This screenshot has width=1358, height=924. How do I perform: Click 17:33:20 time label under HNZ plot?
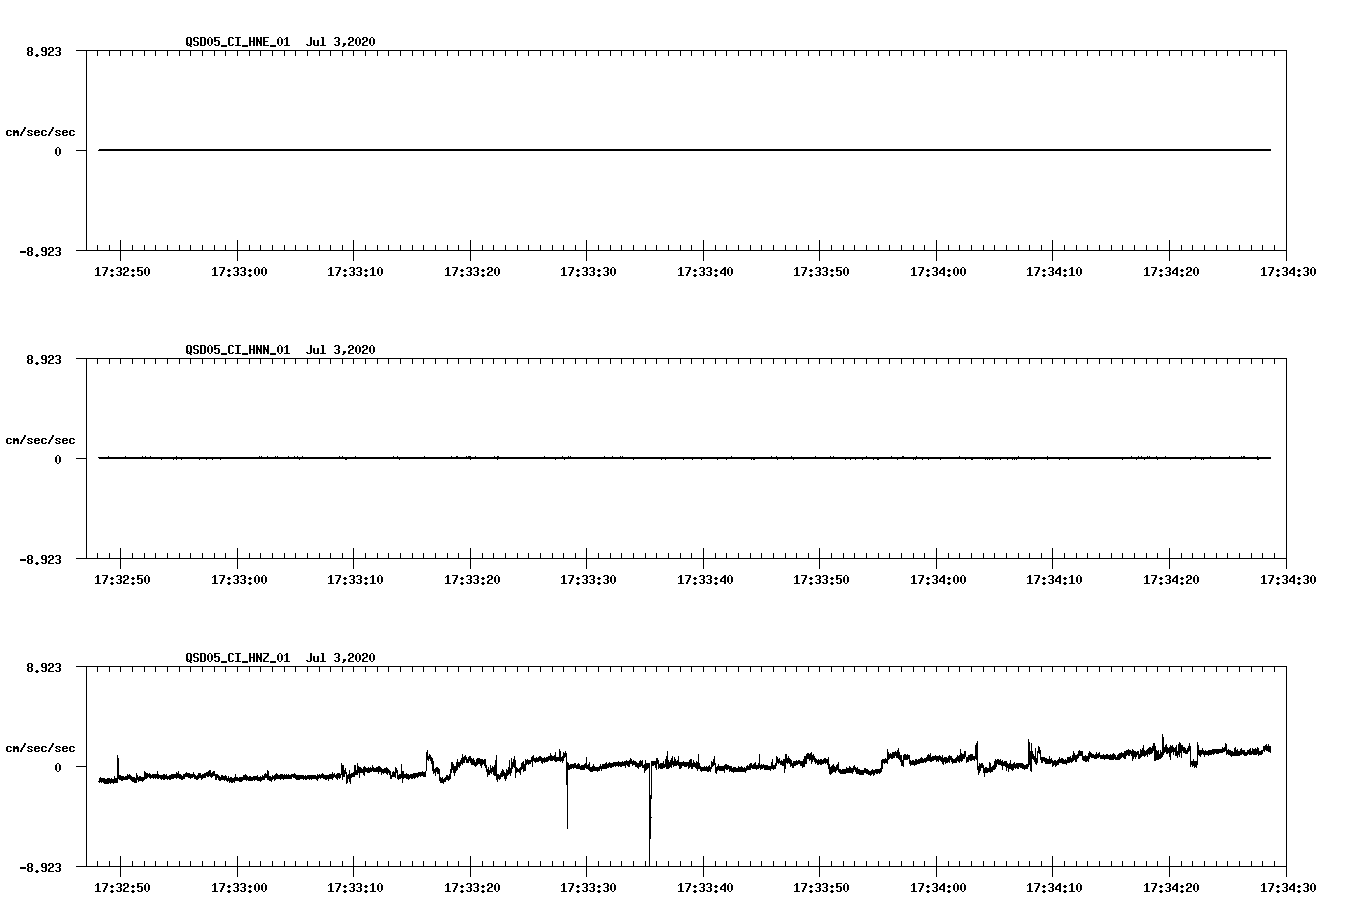pyautogui.click(x=472, y=887)
